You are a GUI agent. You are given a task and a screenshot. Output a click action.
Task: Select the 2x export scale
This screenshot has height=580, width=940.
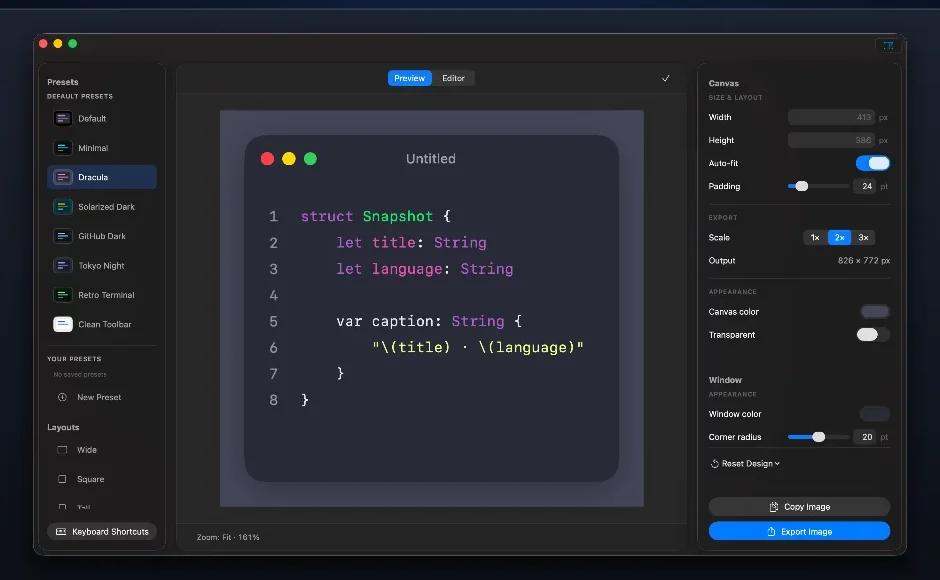pyautogui.click(x=839, y=238)
